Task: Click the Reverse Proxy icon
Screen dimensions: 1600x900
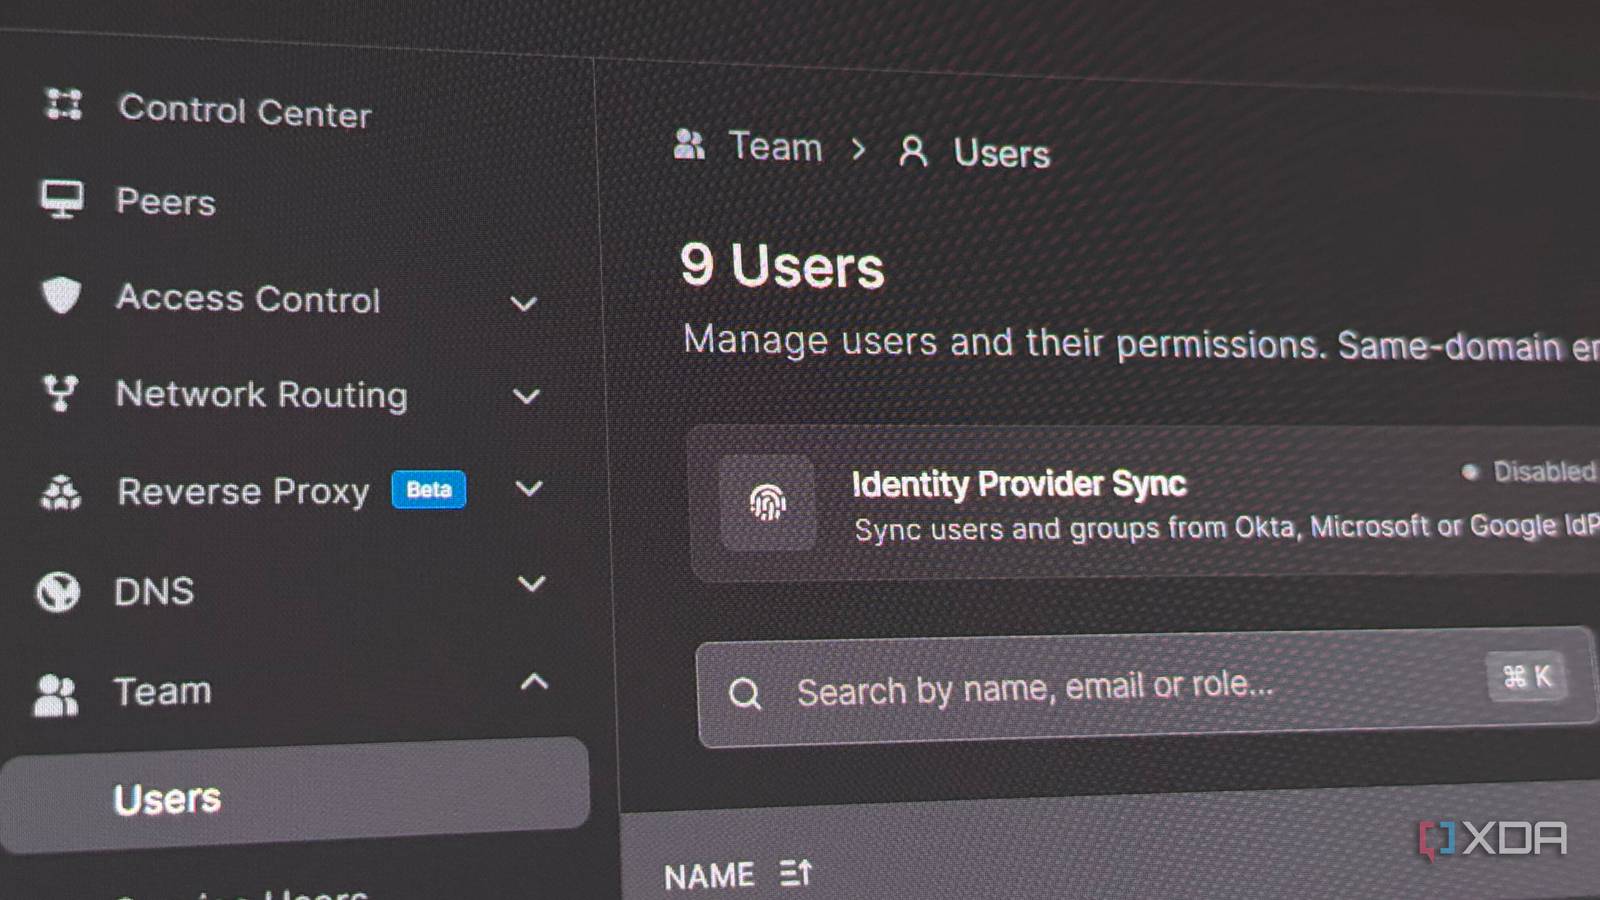Action: (60, 492)
